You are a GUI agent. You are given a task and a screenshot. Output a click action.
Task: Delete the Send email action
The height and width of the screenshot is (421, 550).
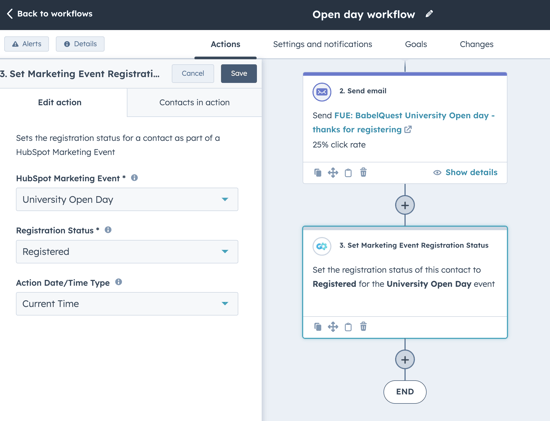tap(363, 172)
